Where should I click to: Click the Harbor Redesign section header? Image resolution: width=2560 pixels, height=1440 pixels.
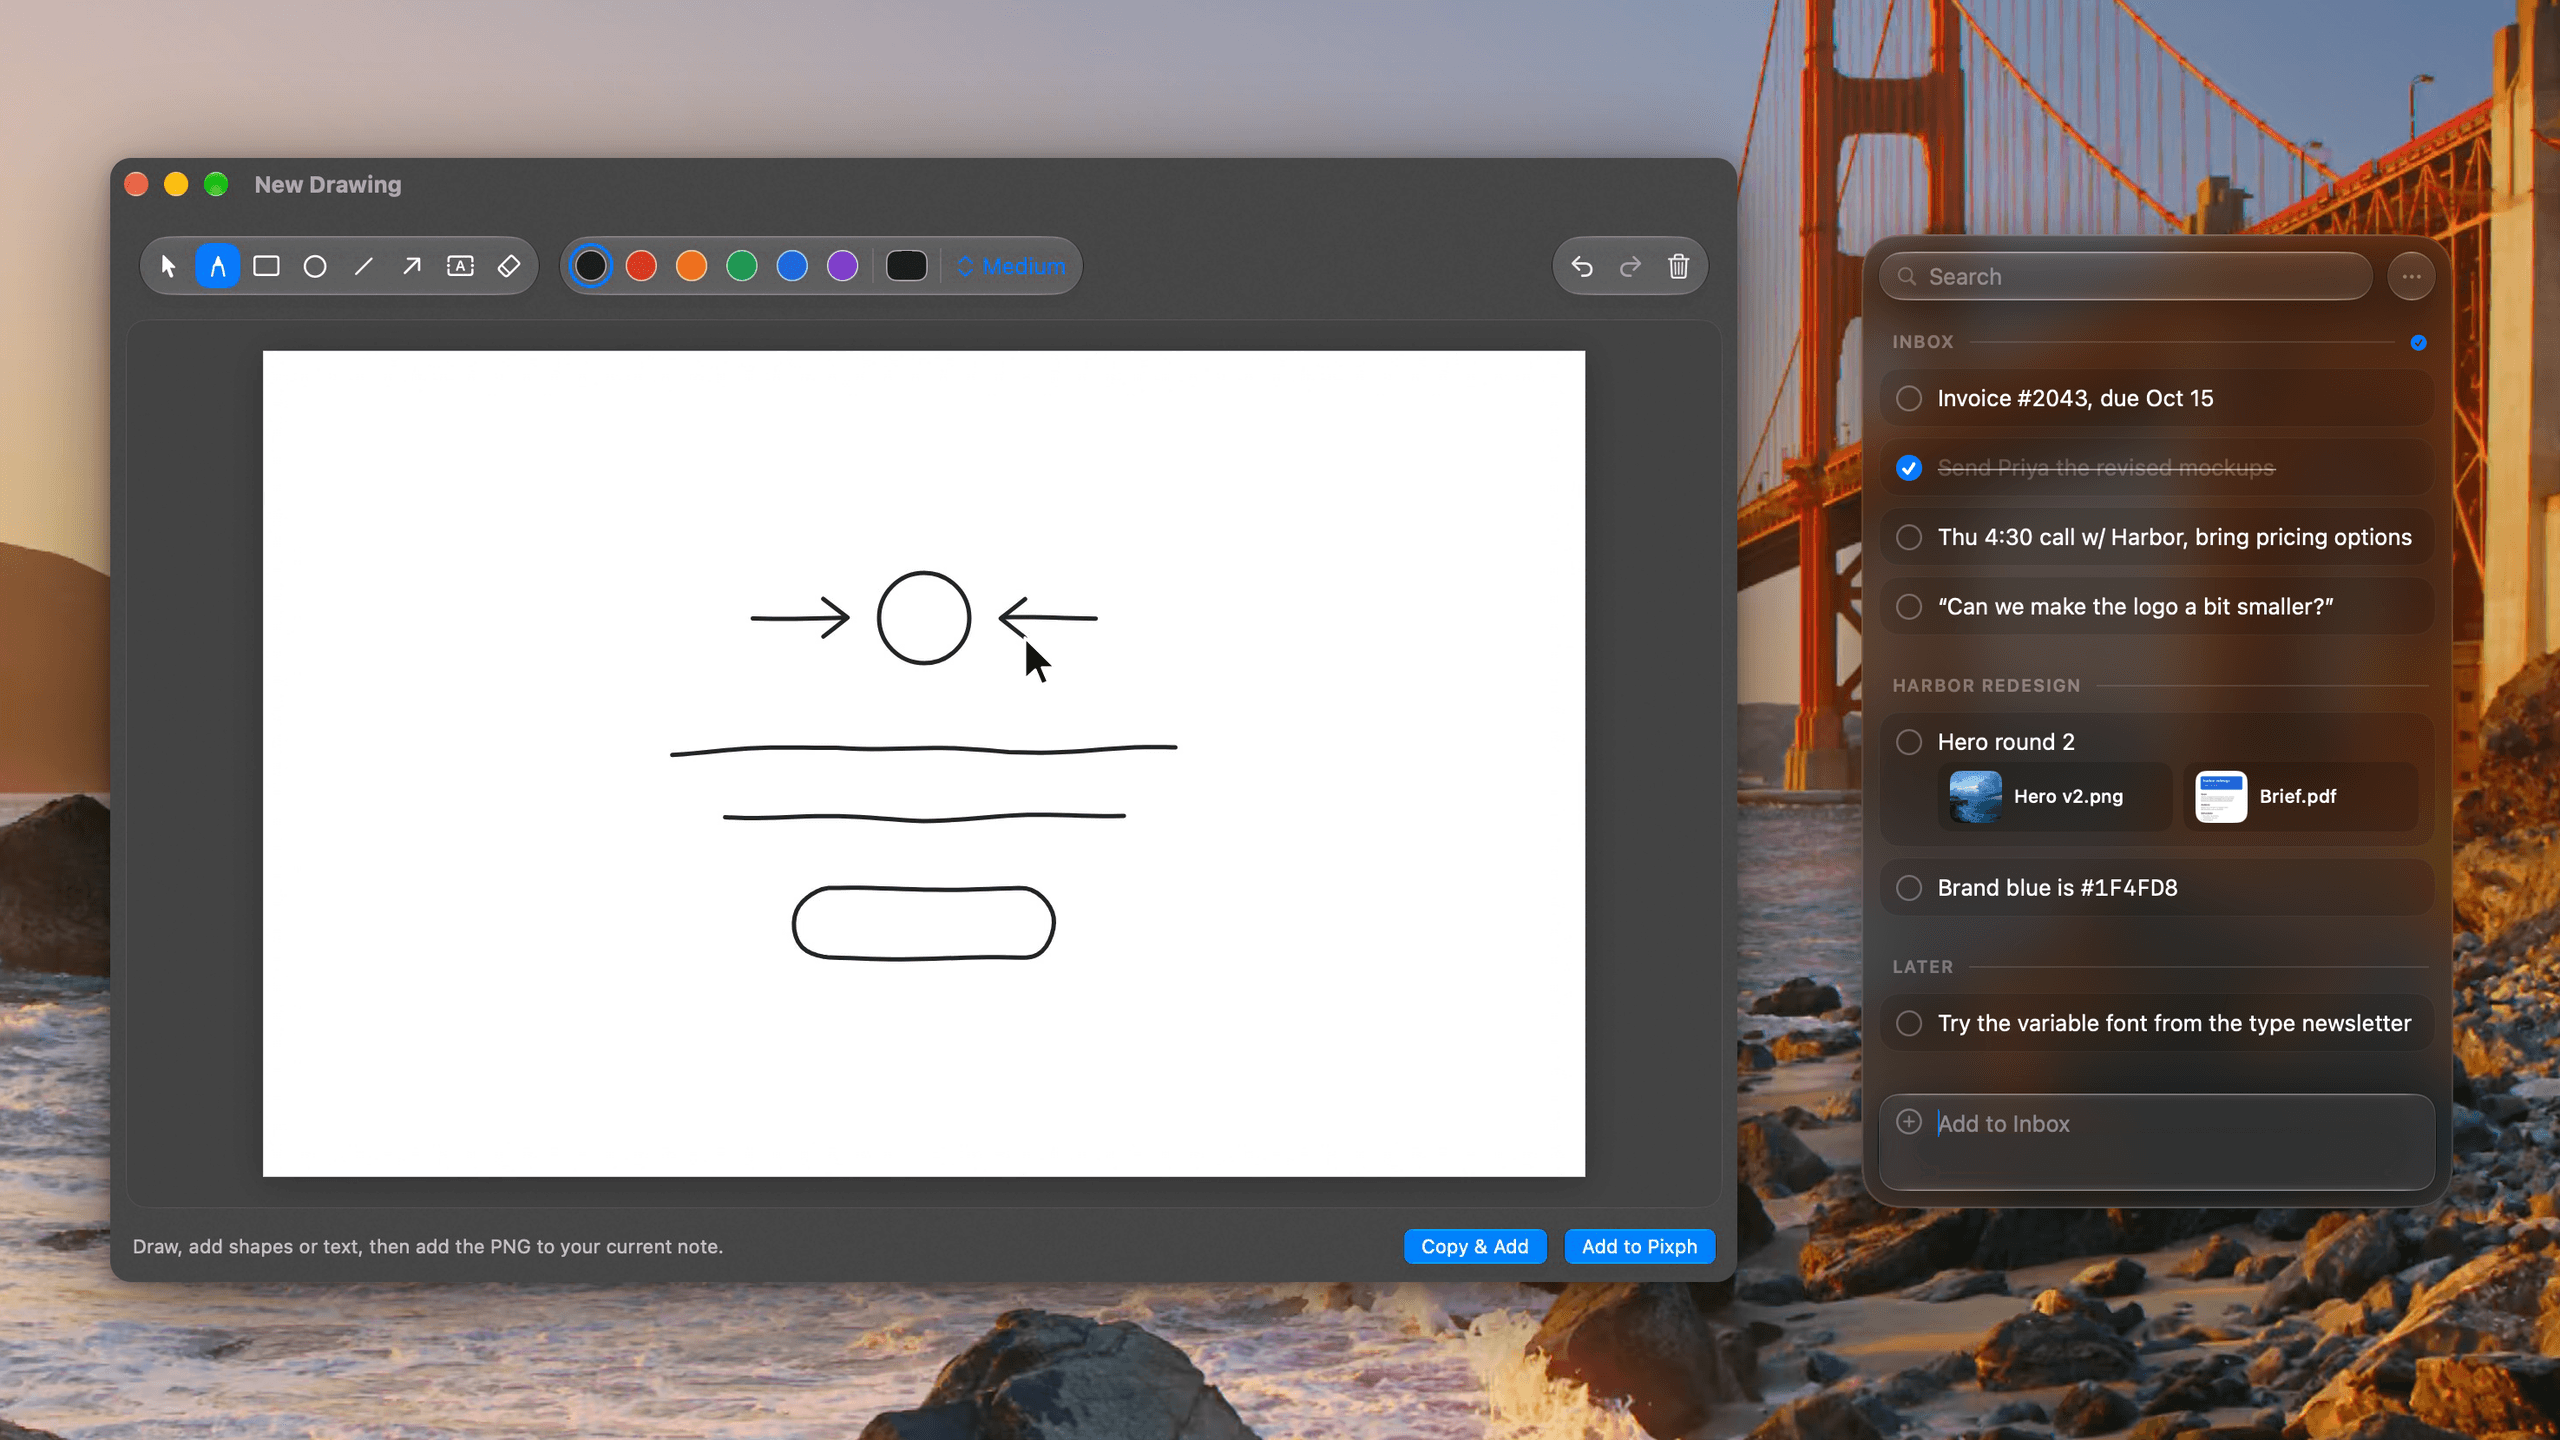tap(1986, 686)
